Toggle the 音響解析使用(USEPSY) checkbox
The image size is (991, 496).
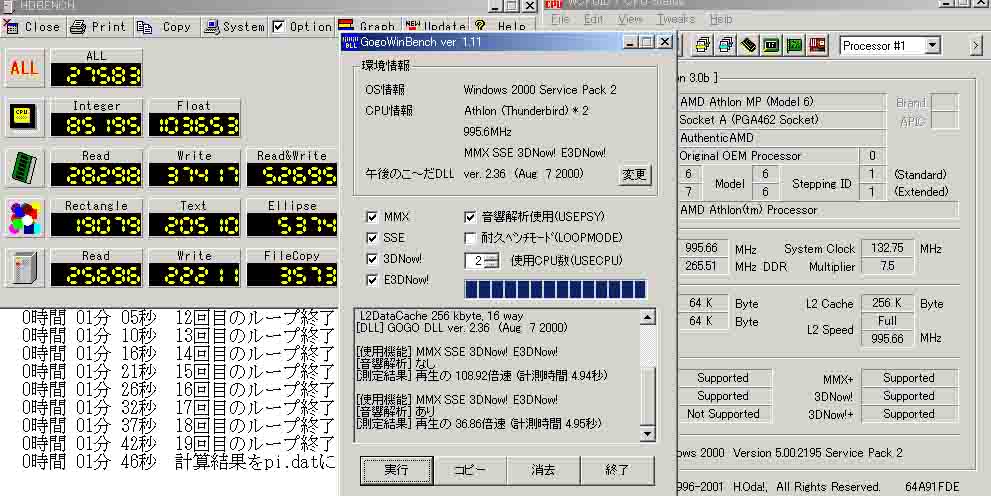tap(470, 217)
